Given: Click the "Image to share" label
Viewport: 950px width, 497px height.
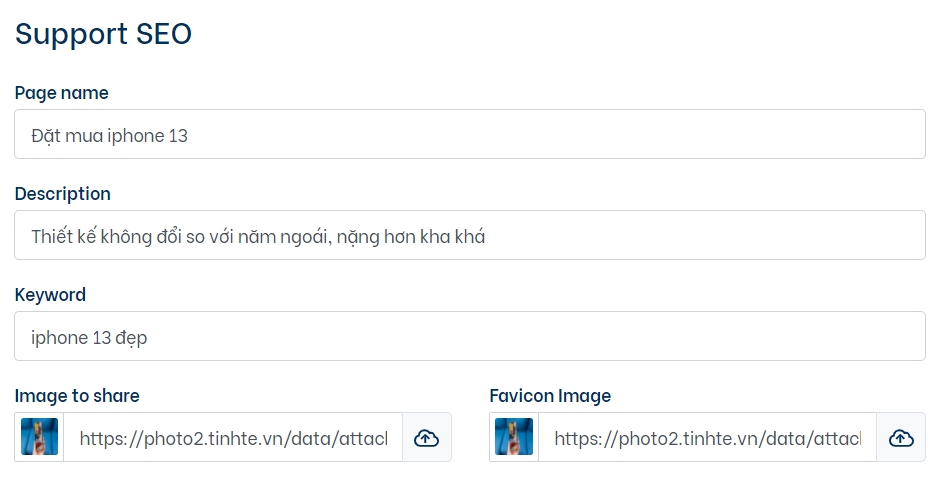Looking at the screenshot, I should tap(77, 396).
